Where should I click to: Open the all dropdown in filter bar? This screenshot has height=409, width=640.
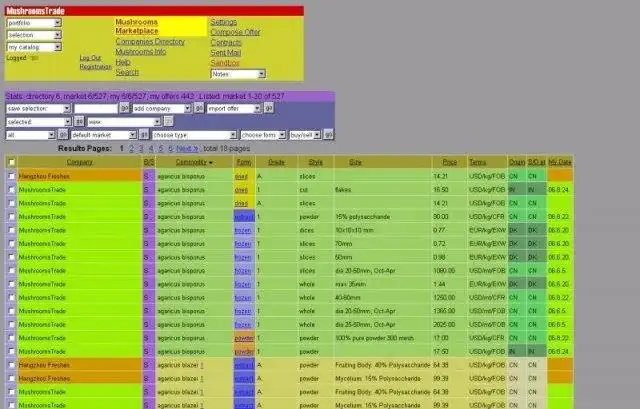[31, 135]
